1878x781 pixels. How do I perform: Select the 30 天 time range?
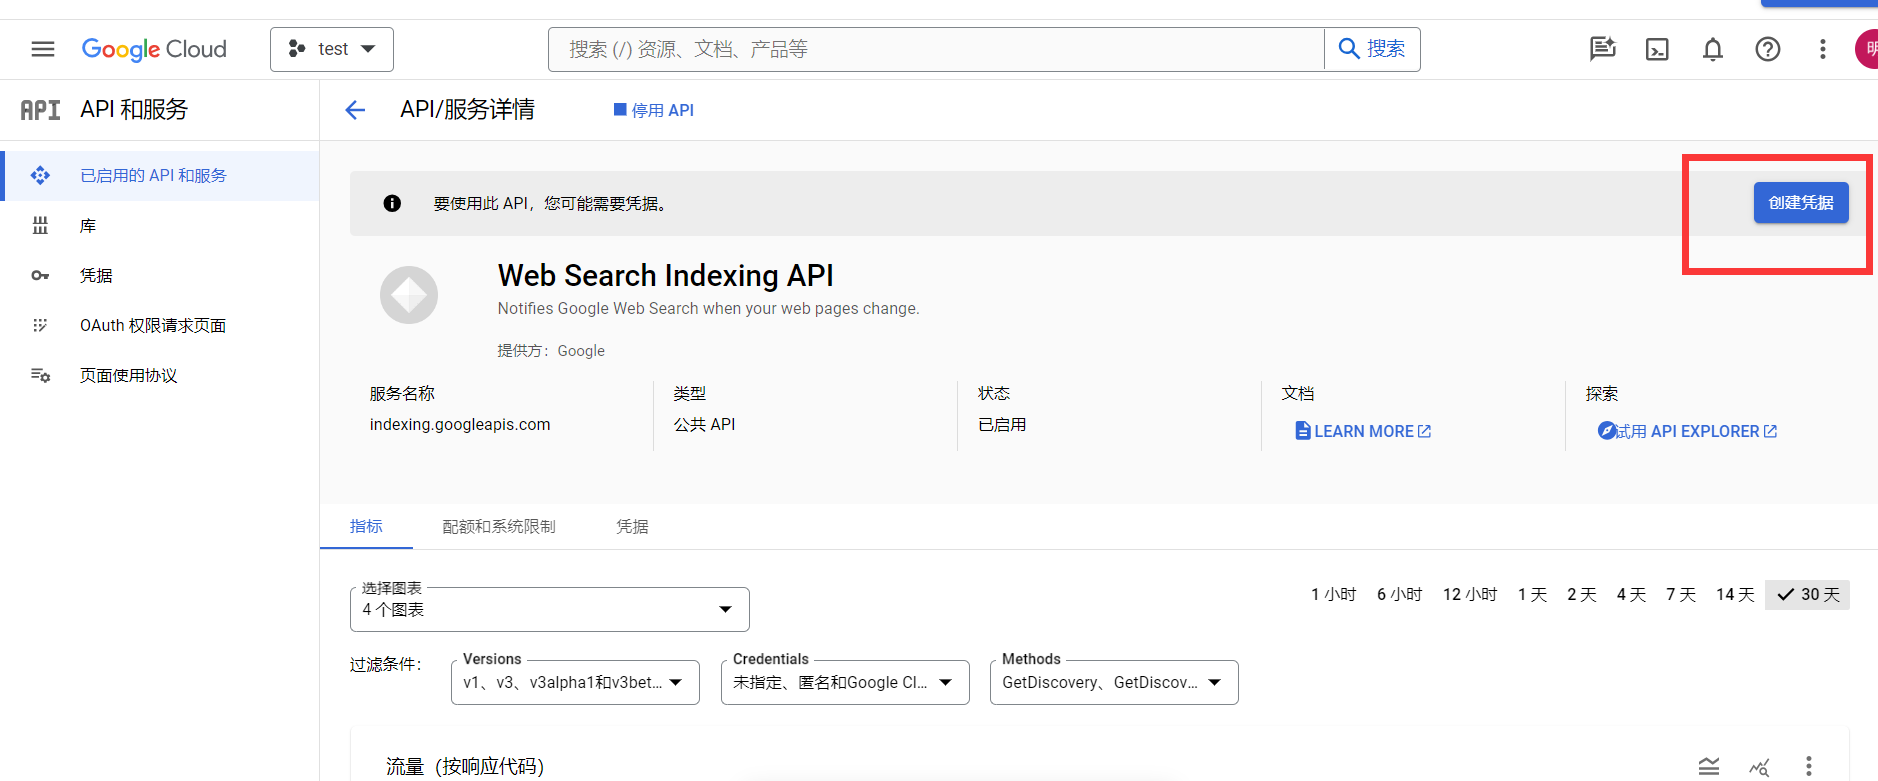(x=1808, y=595)
